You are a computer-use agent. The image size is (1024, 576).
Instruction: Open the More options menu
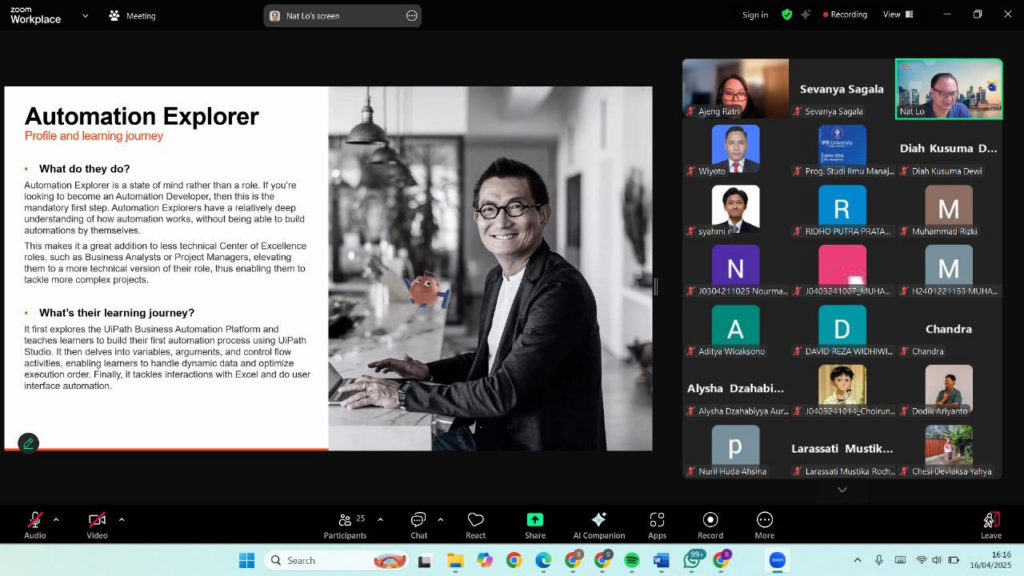(x=765, y=525)
